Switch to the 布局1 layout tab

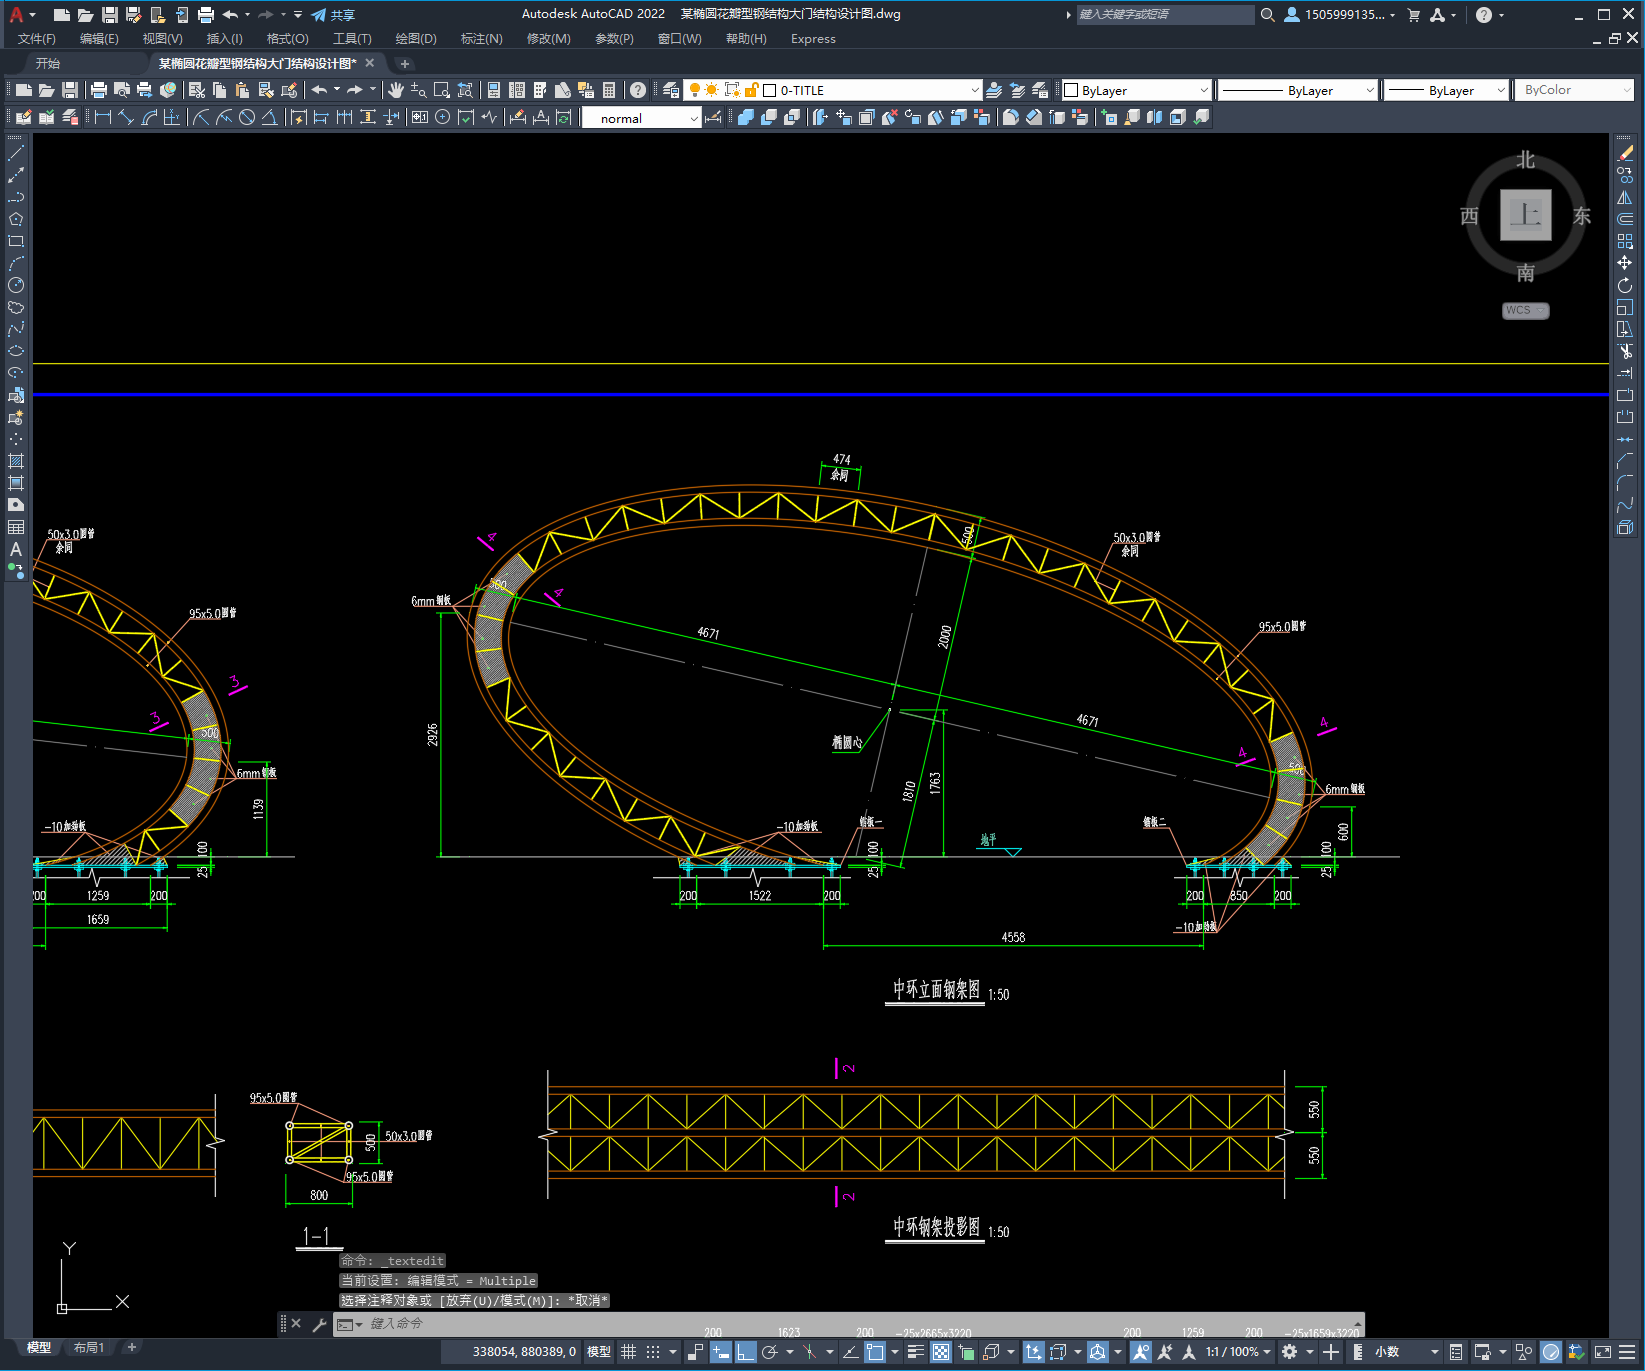[88, 1347]
